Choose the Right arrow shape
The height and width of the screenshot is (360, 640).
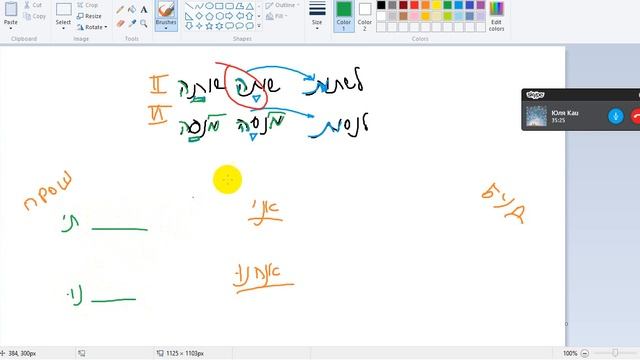tap(229, 16)
